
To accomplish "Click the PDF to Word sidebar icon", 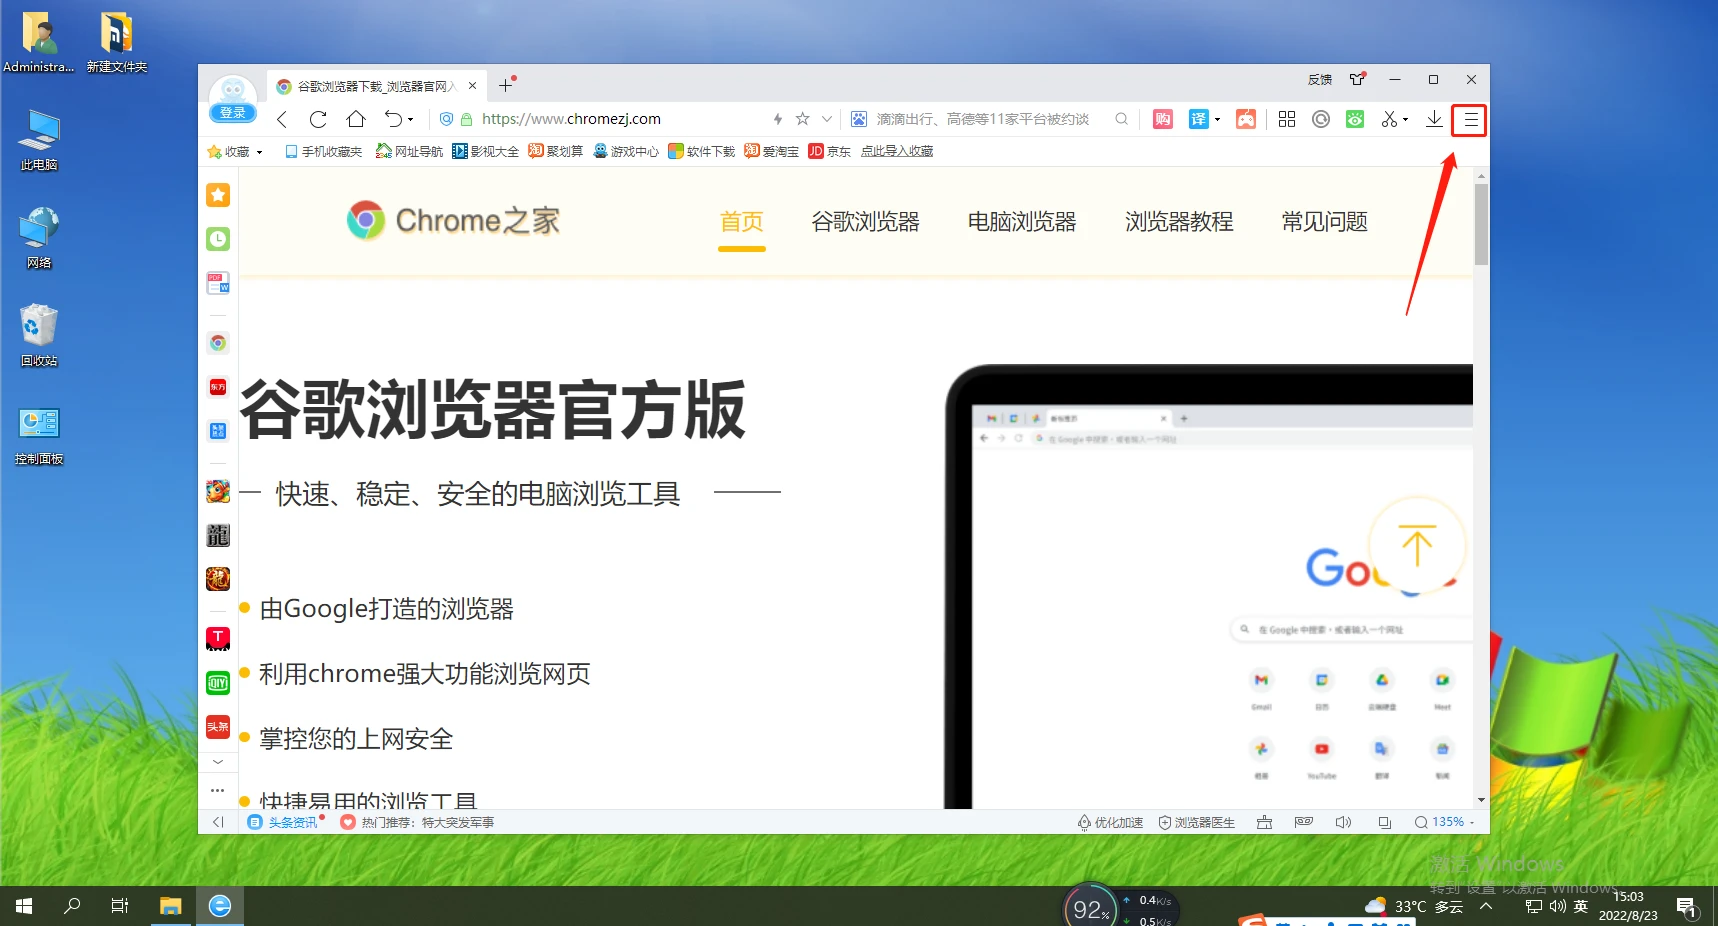I will coord(218,283).
